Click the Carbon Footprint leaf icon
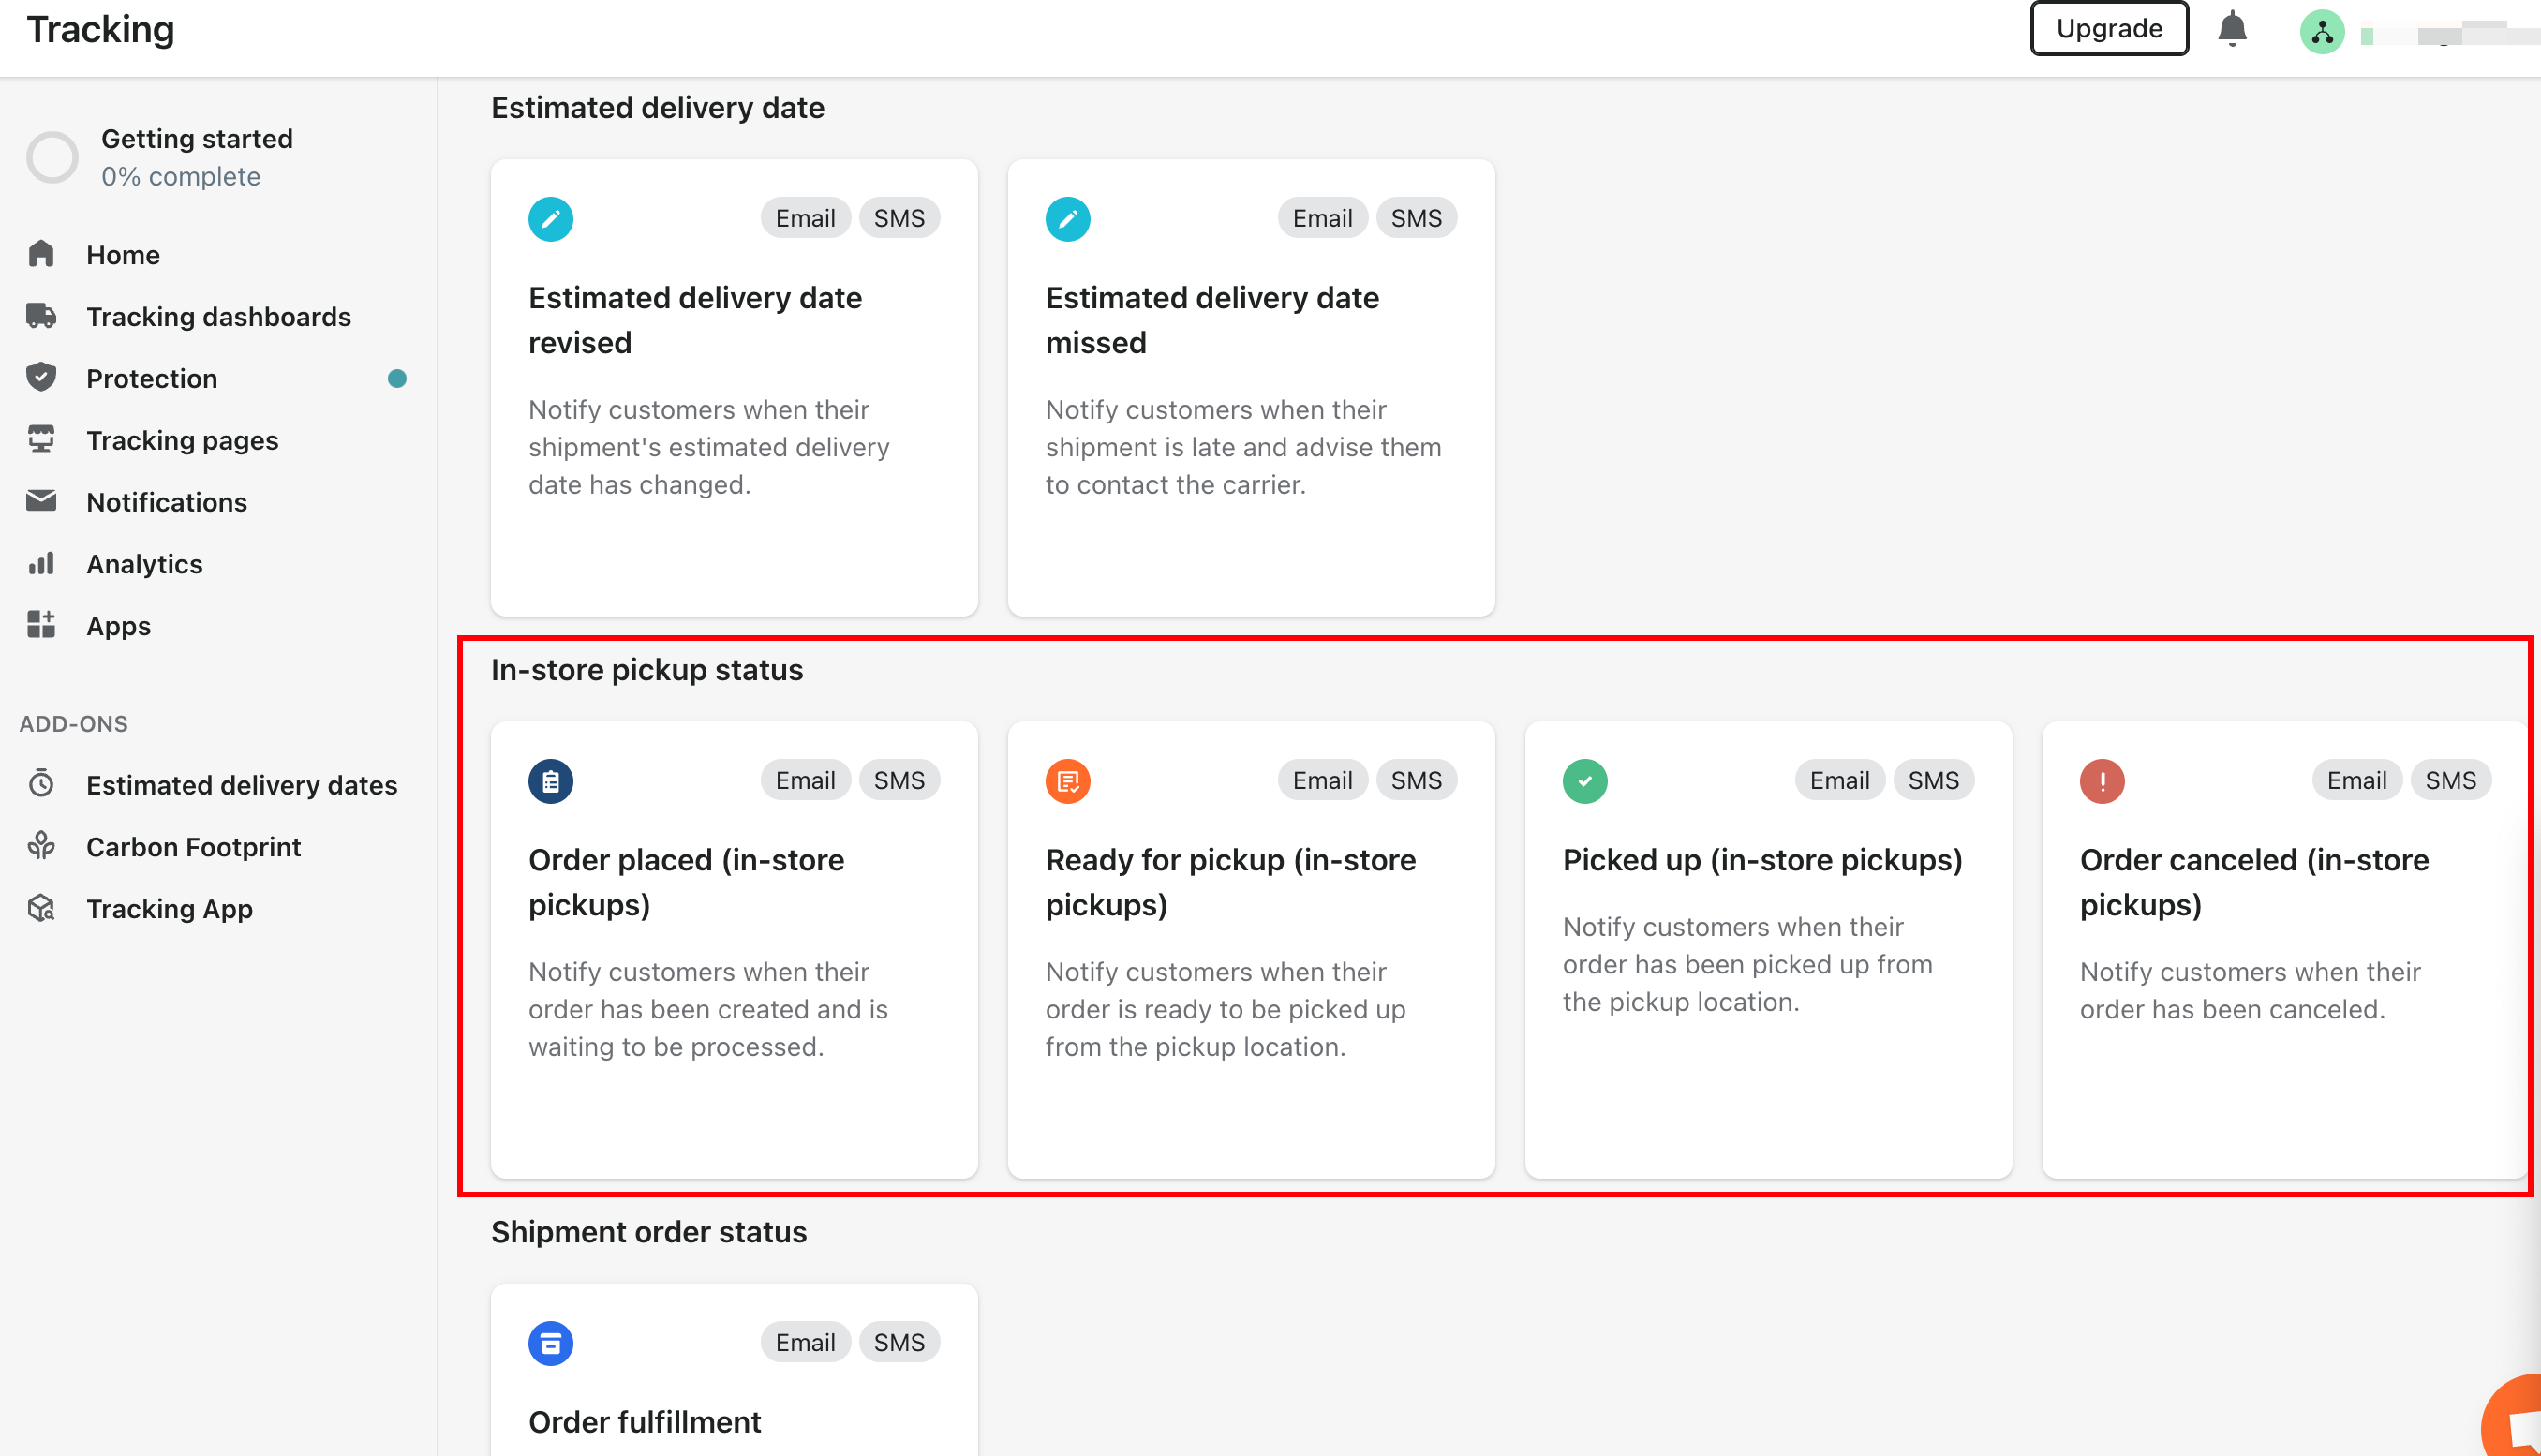This screenshot has width=2541, height=1456. pyautogui.click(x=41, y=846)
